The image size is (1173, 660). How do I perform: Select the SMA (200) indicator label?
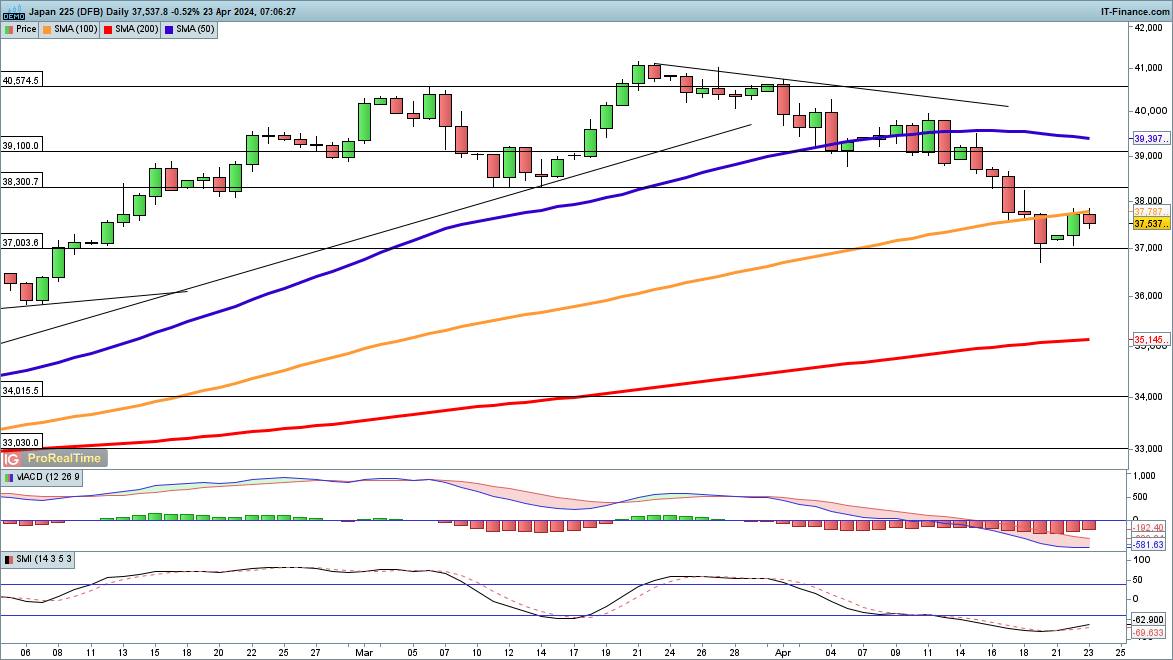(x=138, y=29)
